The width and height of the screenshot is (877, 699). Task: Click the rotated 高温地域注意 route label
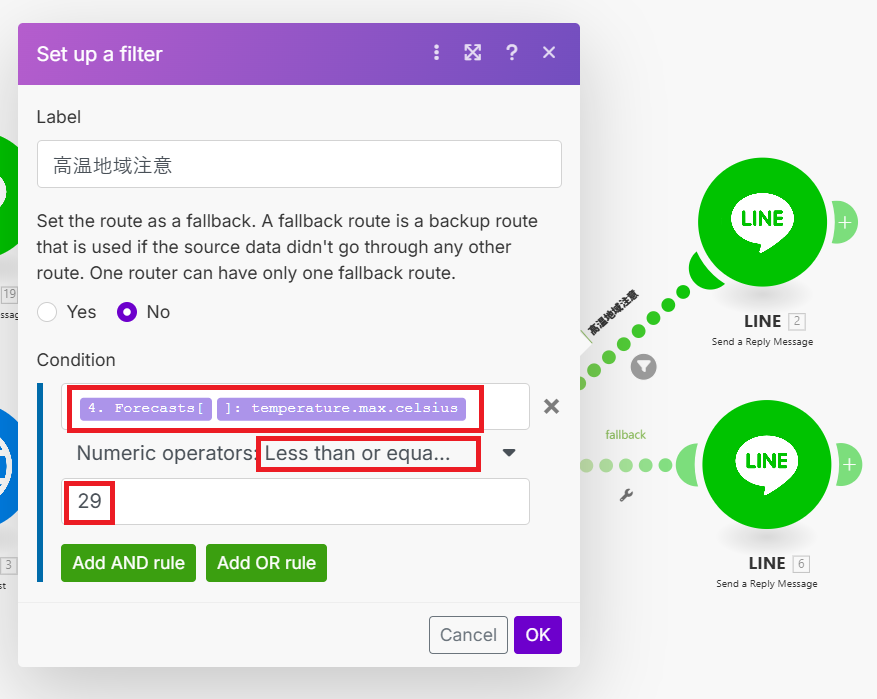click(613, 313)
